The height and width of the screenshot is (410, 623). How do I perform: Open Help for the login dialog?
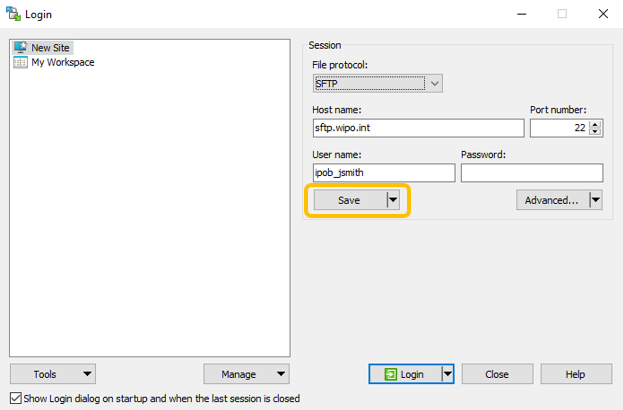click(575, 374)
